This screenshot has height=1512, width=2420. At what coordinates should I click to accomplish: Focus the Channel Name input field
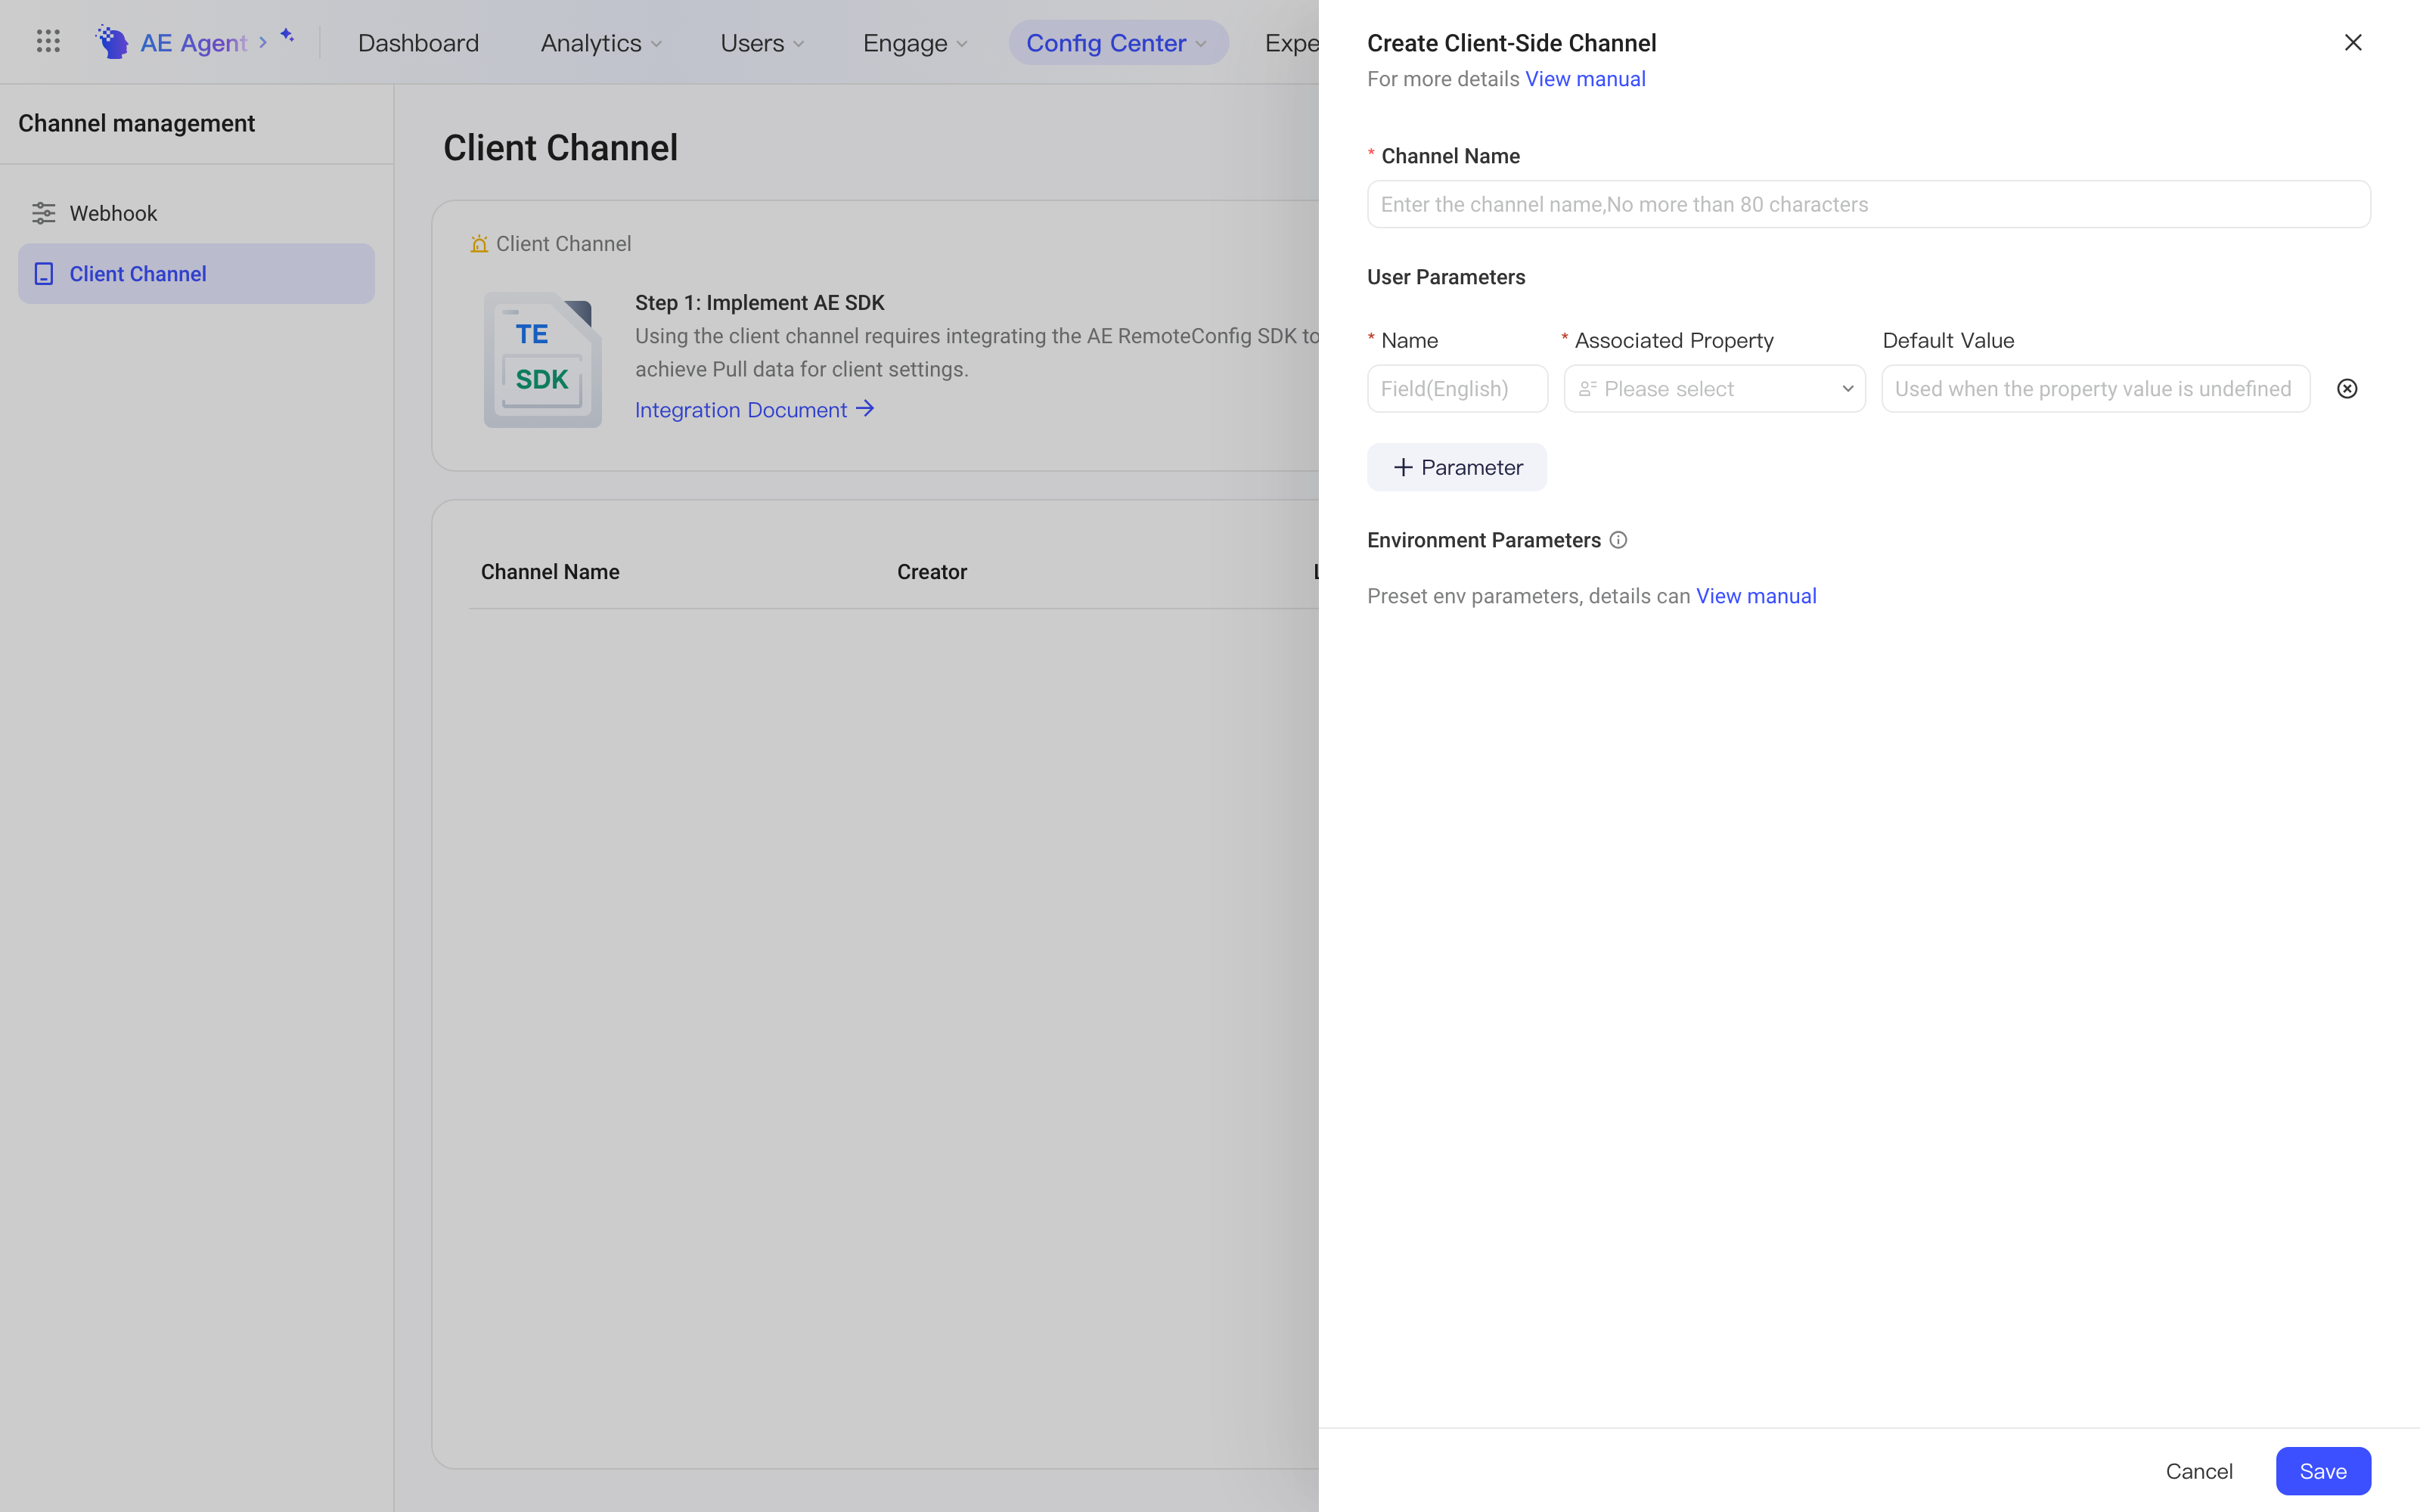coord(1868,204)
